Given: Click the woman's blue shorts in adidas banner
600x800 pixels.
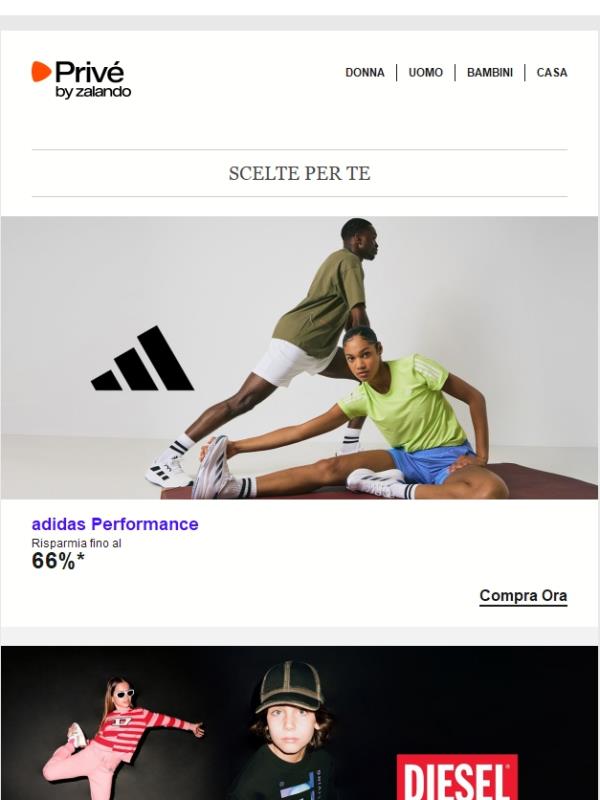Looking at the screenshot, I should coord(431,463).
